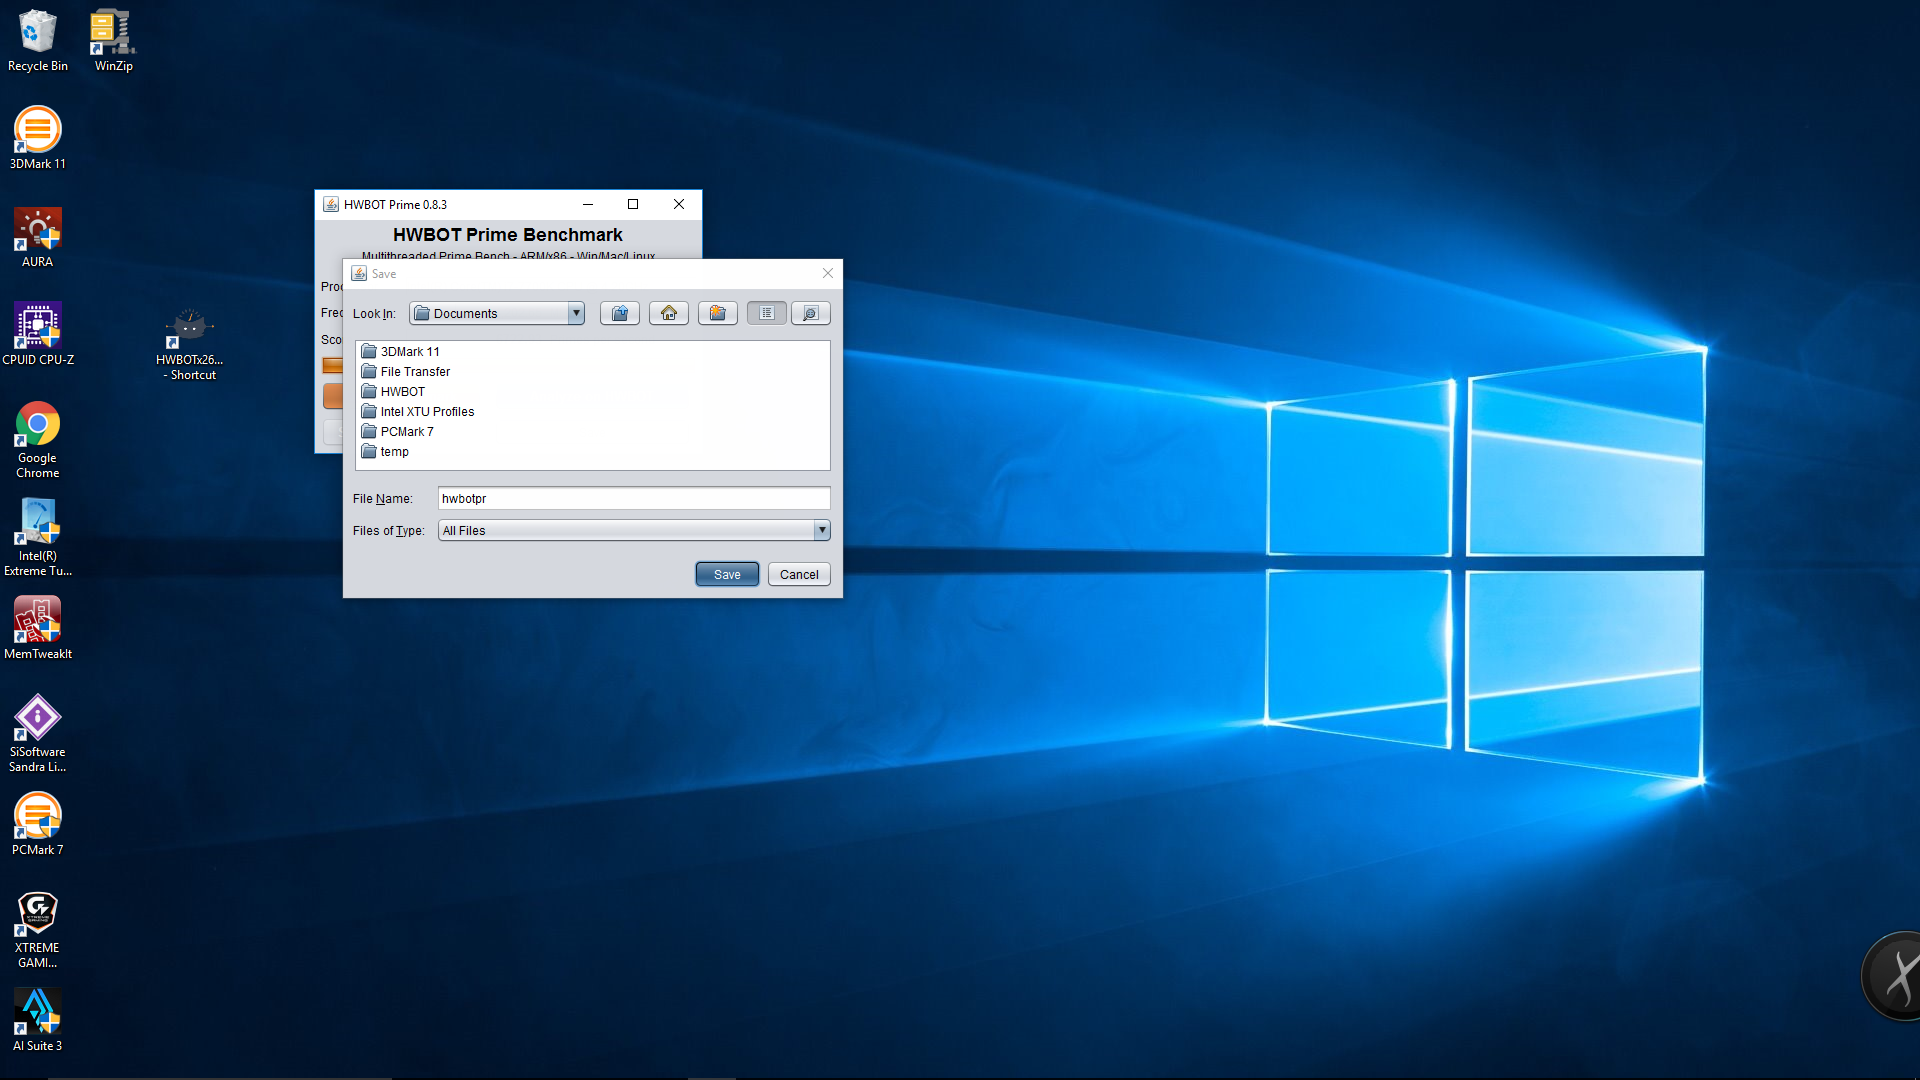Launch the PCMark 7 desktop shortcut
Viewport: 1920px width, 1080px height.
click(x=38, y=824)
